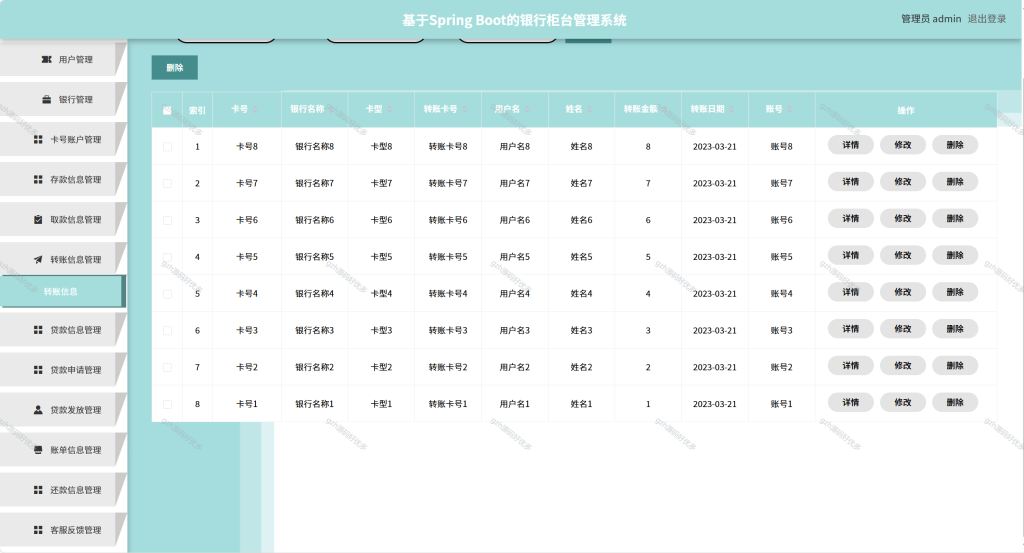This screenshot has width=1024, height=553.
Task: View 详情 for 卡号8 row
Action: [x=850, y=145]
